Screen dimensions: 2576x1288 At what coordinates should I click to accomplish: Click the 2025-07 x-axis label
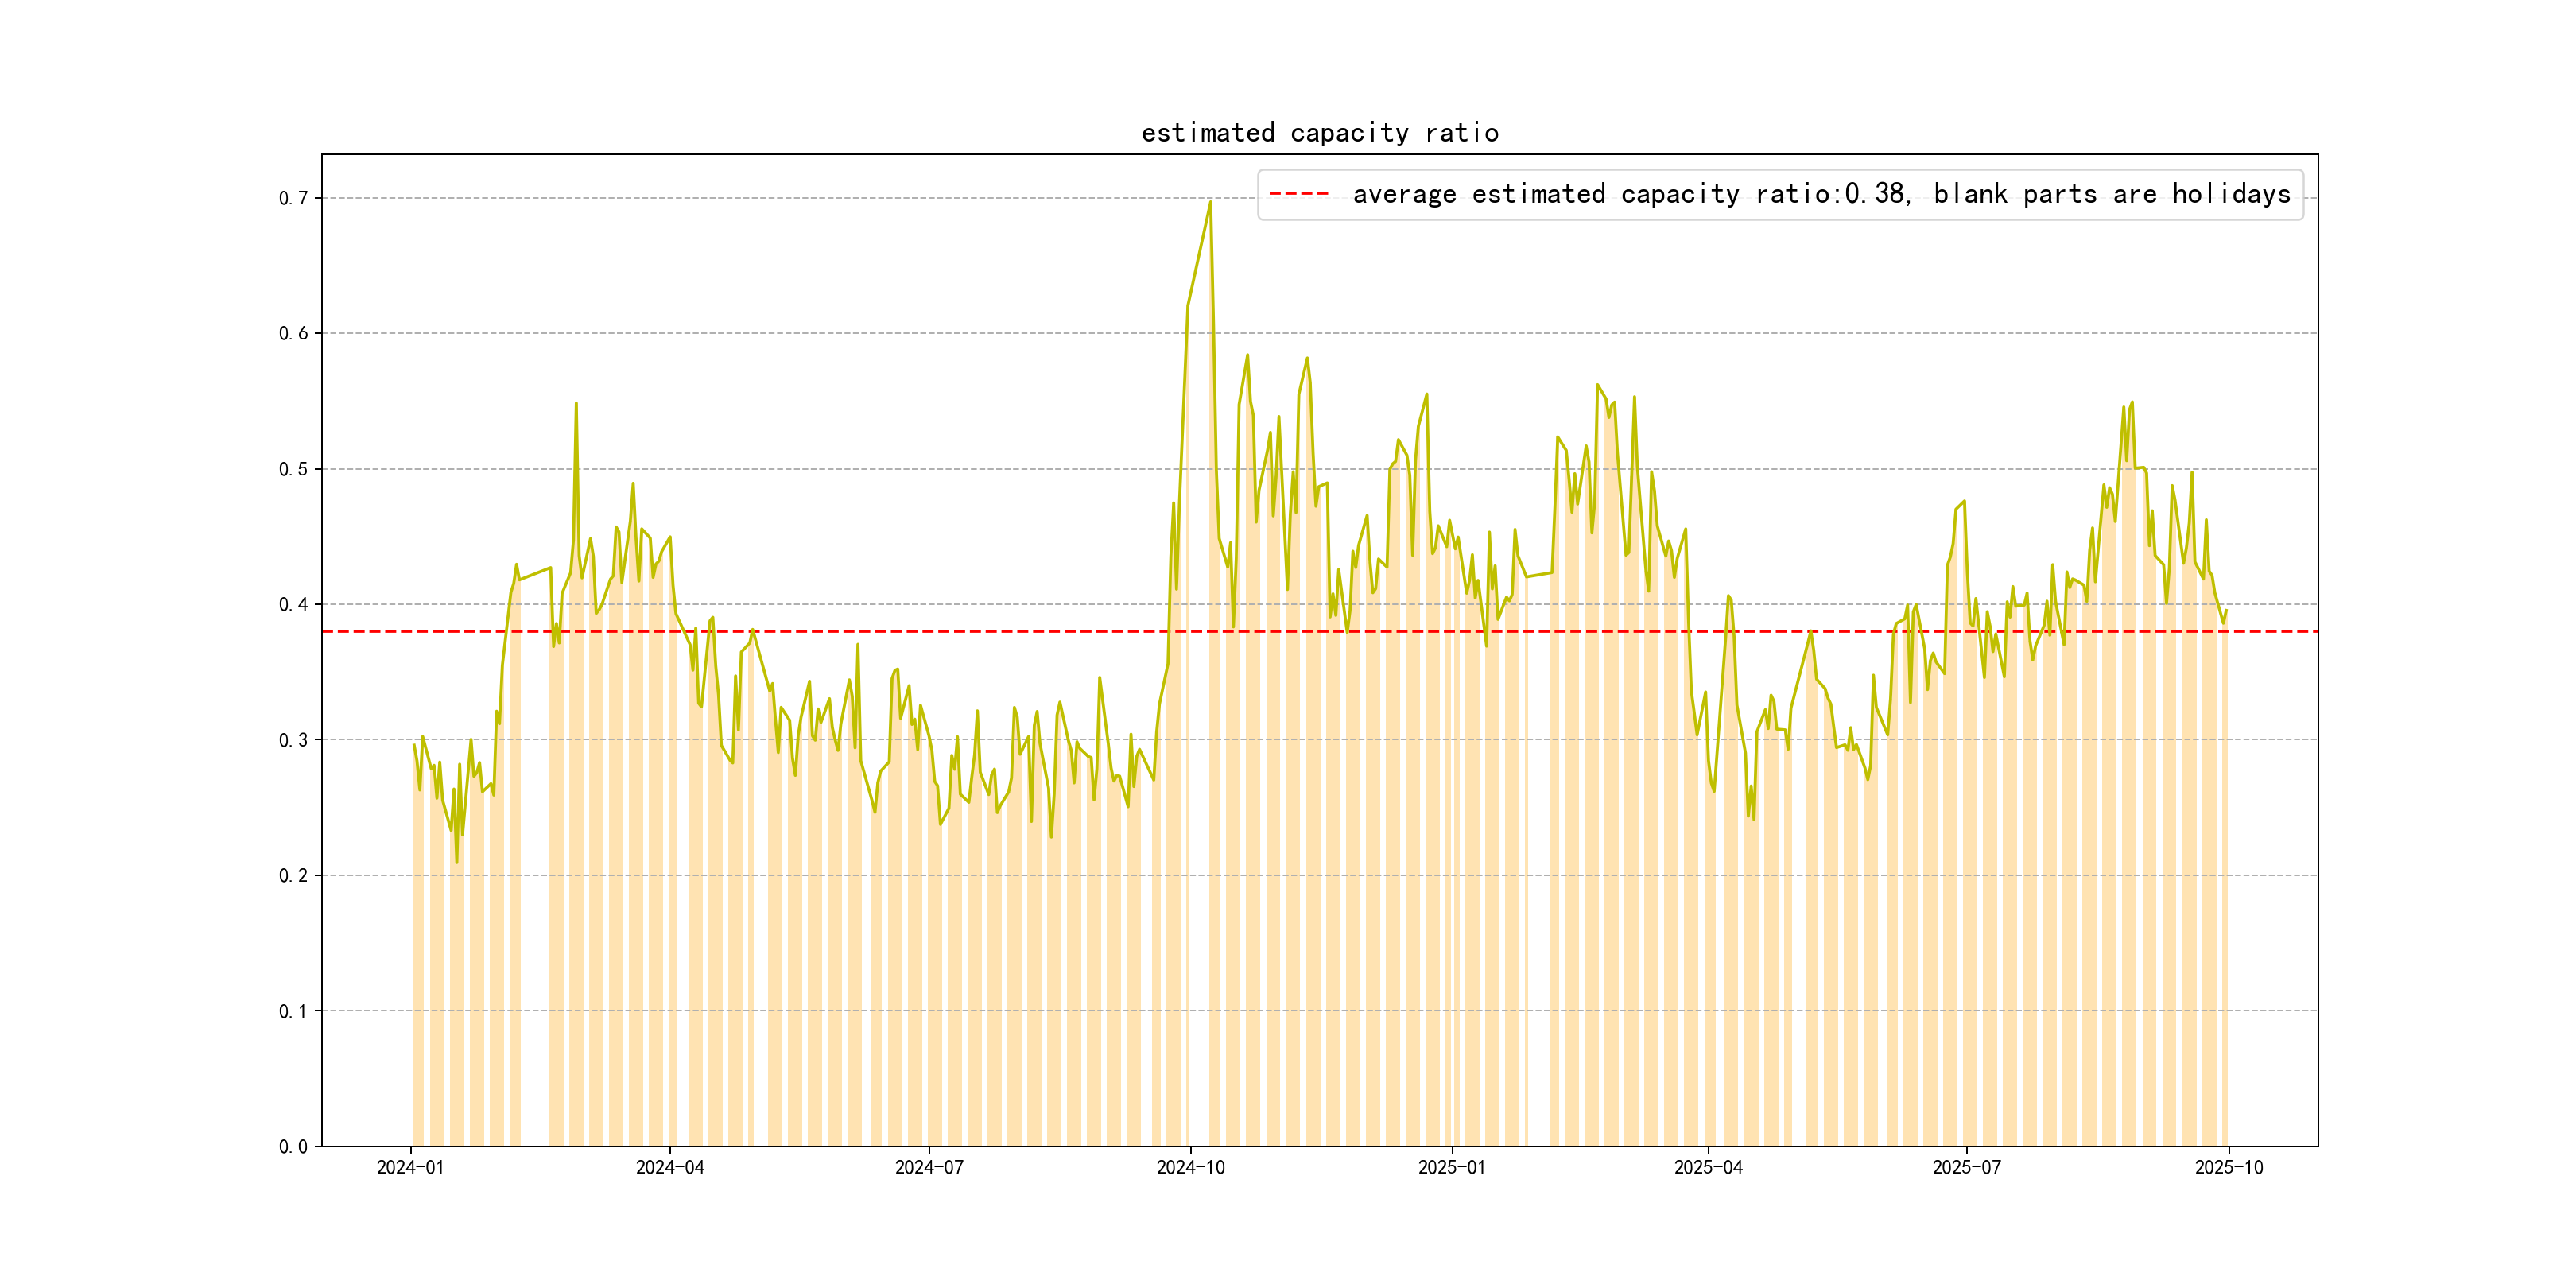[x=1966, y=1167]
